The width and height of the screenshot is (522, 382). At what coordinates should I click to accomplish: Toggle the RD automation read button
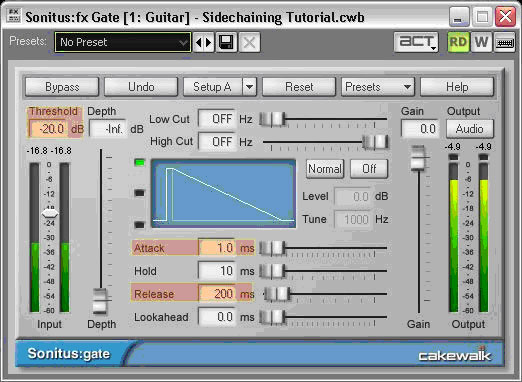[x=458, y=42]
